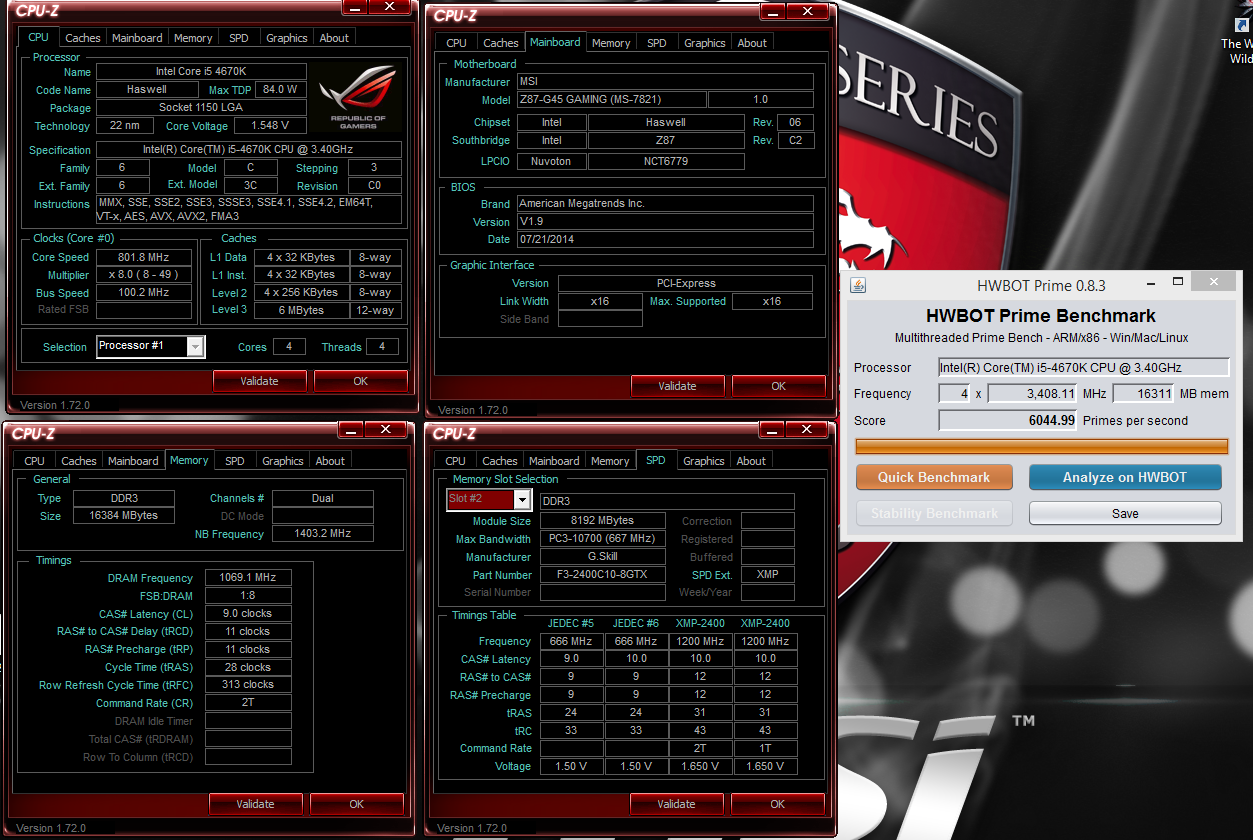1253x840 pixels.
Task: Open Graphics tab in CPU-Z CPU window
Action: [286, 38]
